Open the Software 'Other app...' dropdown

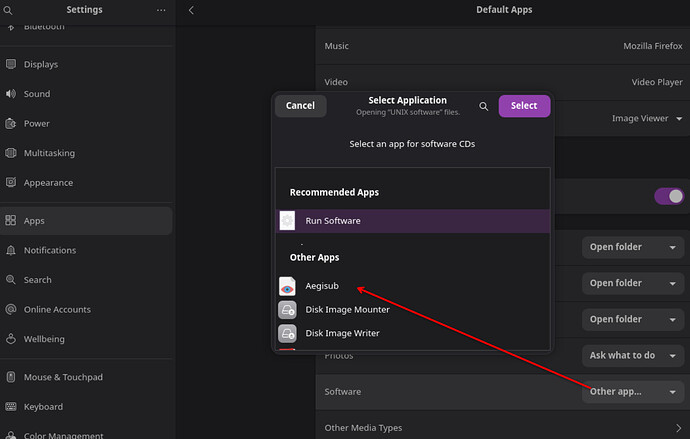(632, 391)
